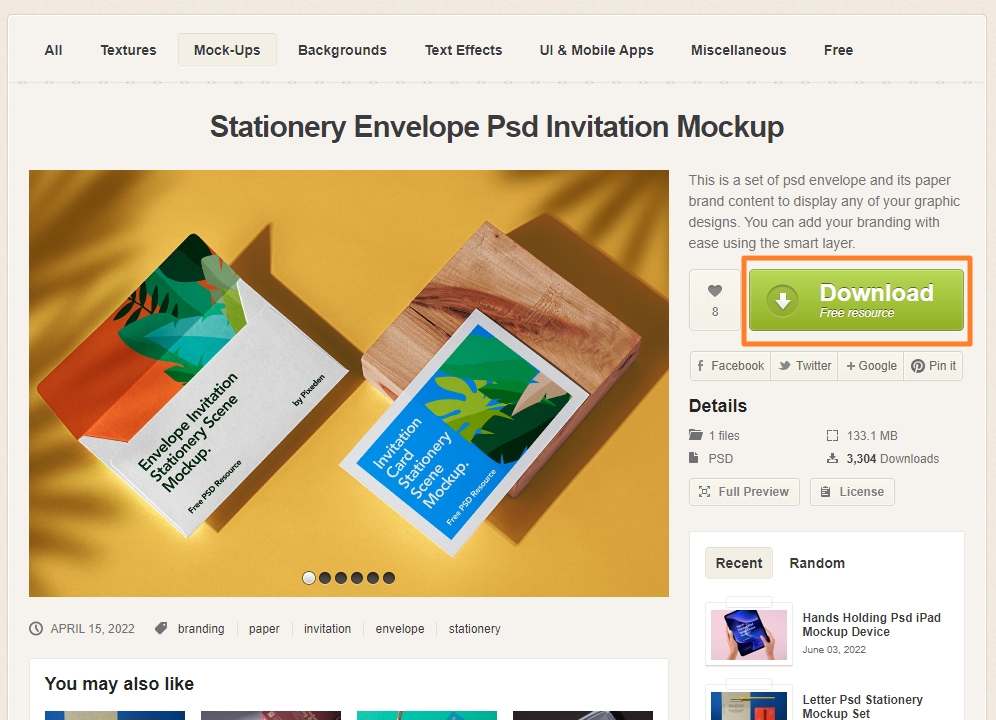Viewport: 996px width, 720px height.
Task: Open the Mock-Ups category
Action: [227, 50]
